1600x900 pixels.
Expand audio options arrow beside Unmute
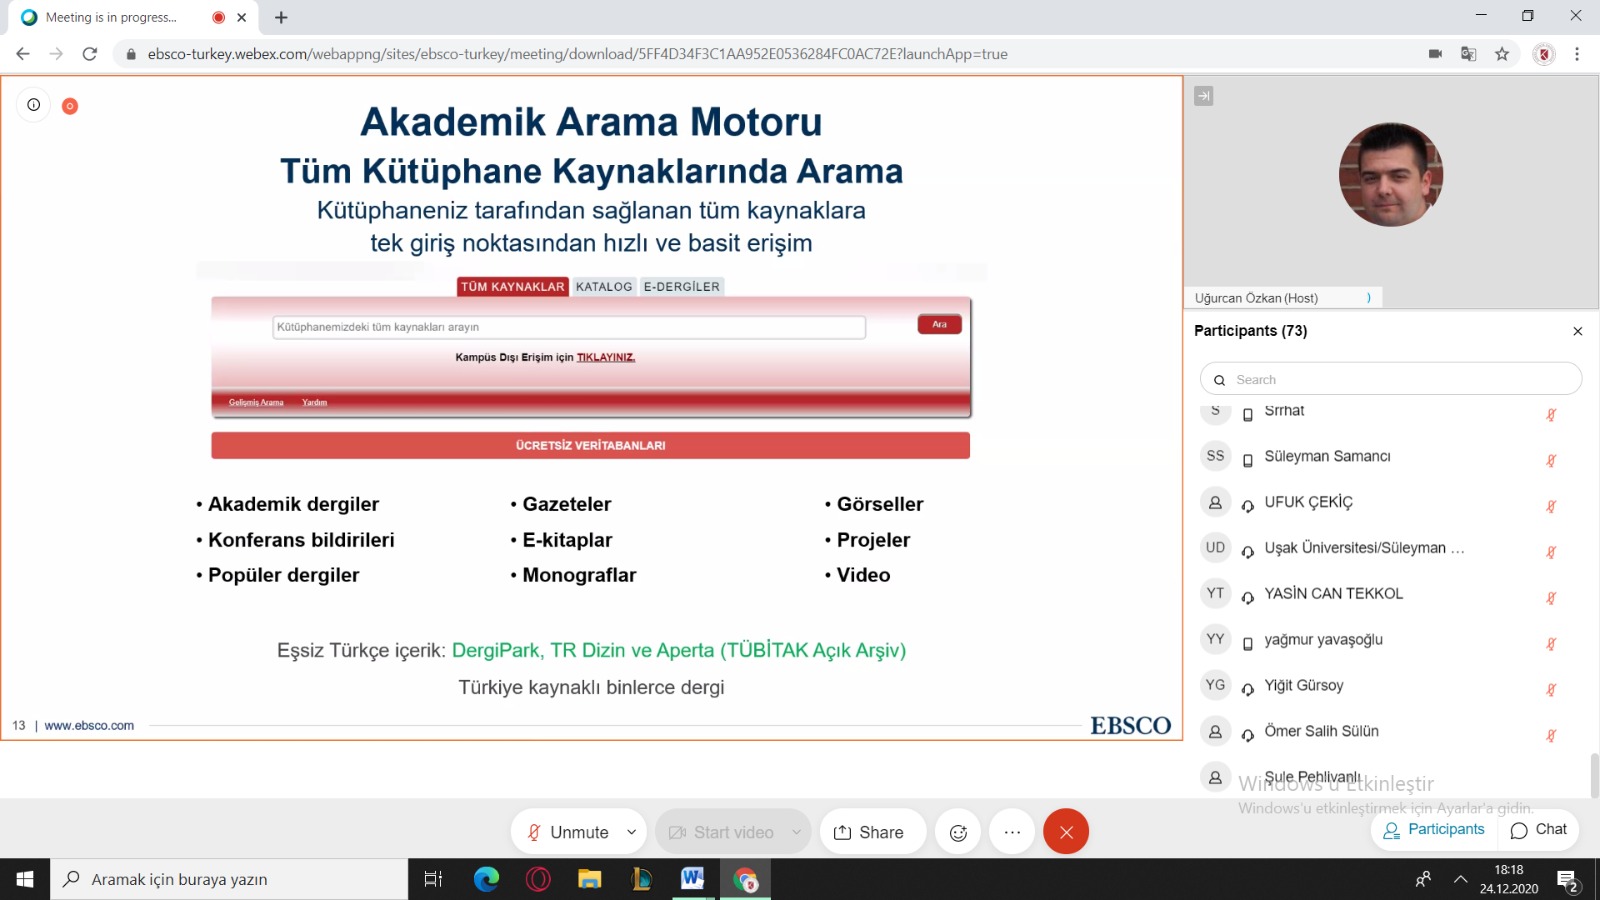coord(632,832)
